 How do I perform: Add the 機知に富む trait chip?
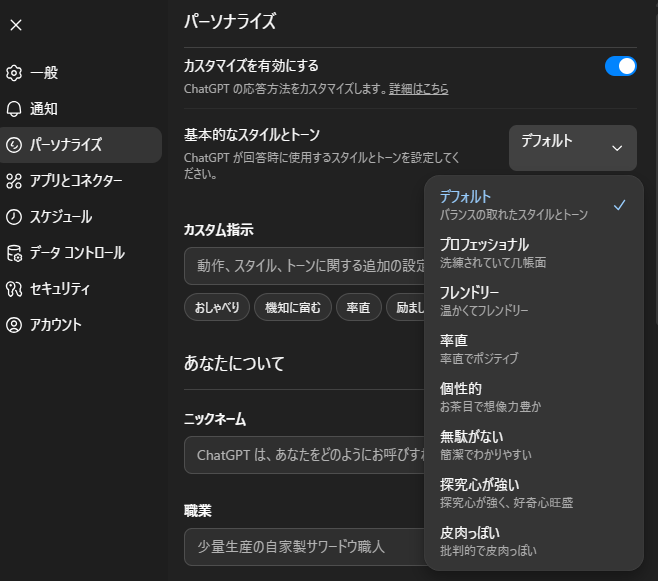(293, 307)
